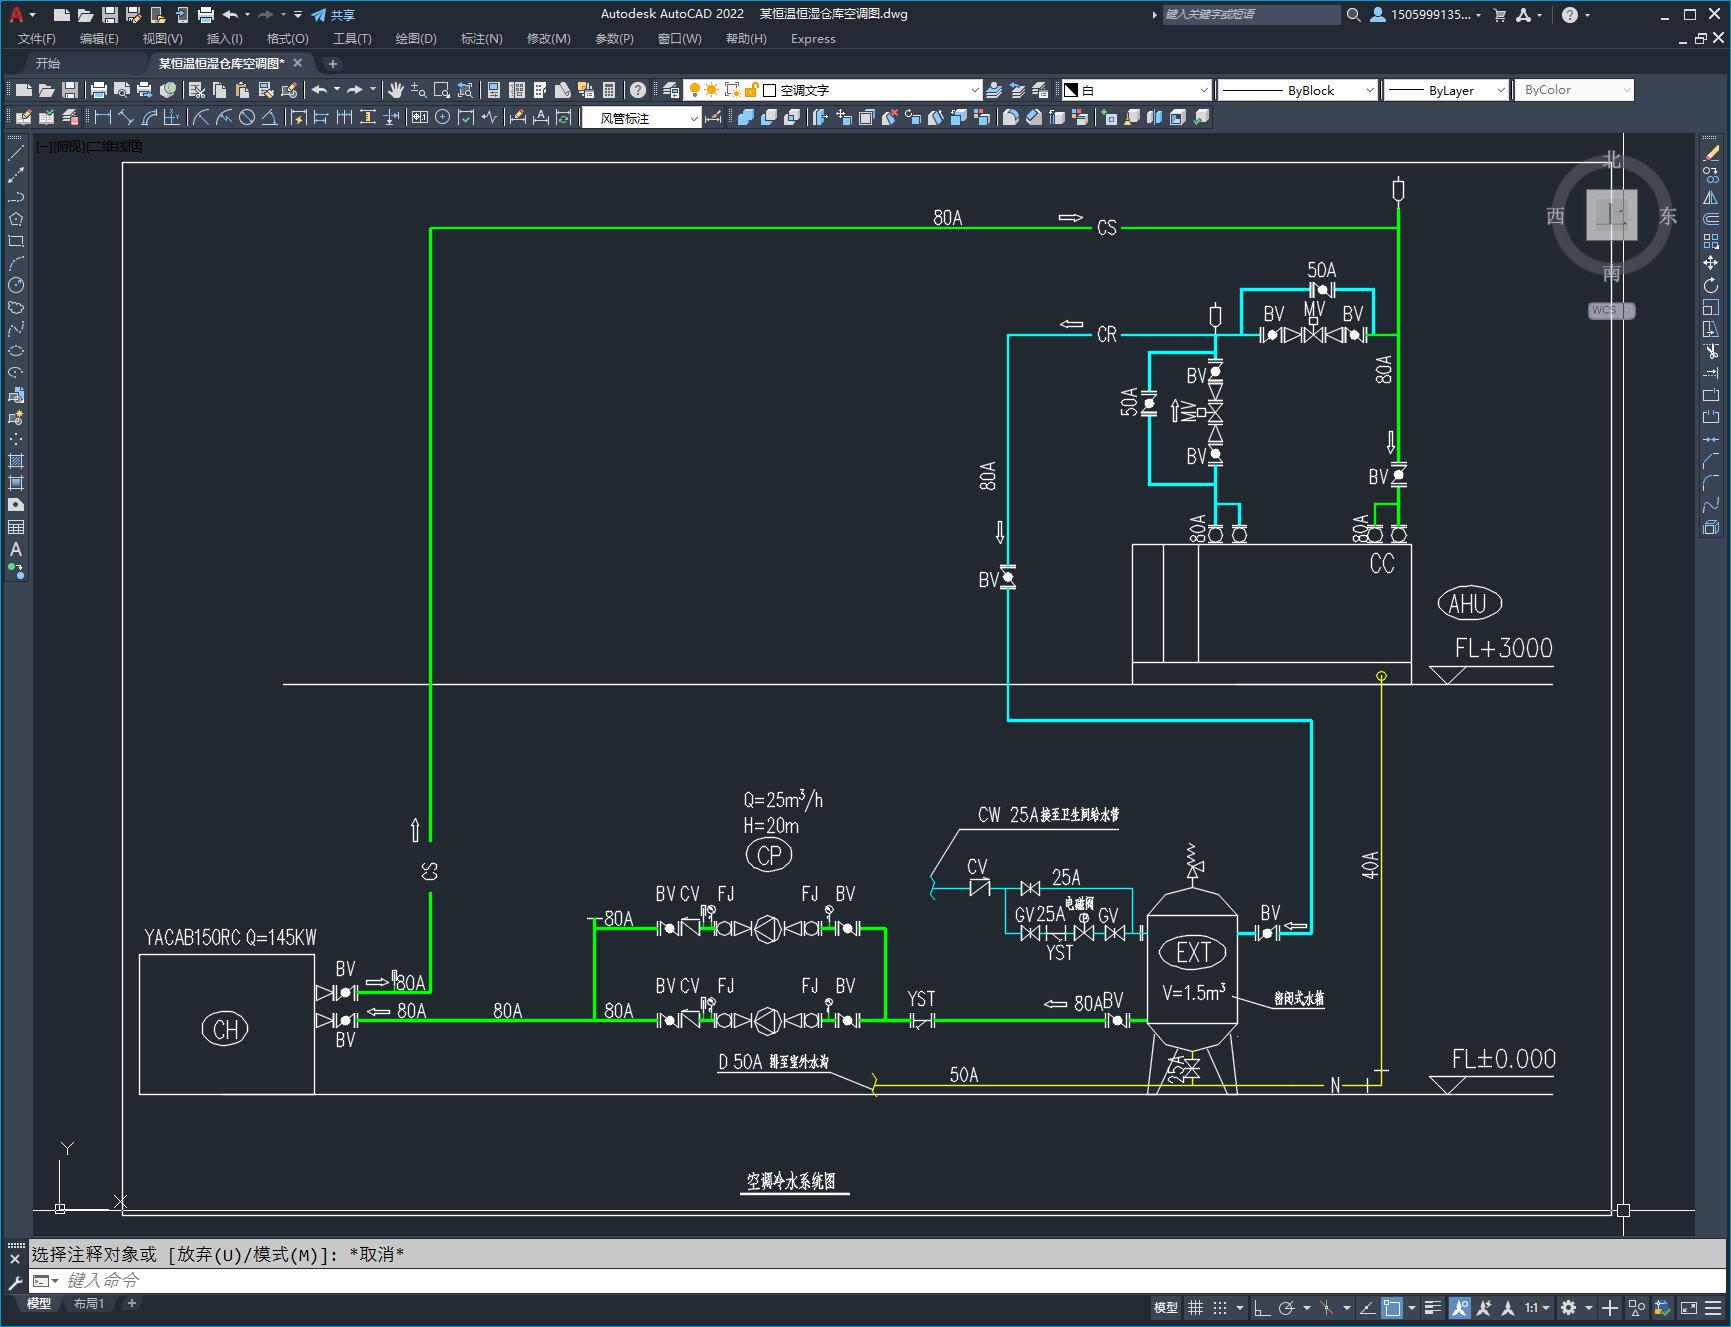Click the WCS label below ViewCube
This screenshot has width=1731, height=1327.
pos(1611,311)
